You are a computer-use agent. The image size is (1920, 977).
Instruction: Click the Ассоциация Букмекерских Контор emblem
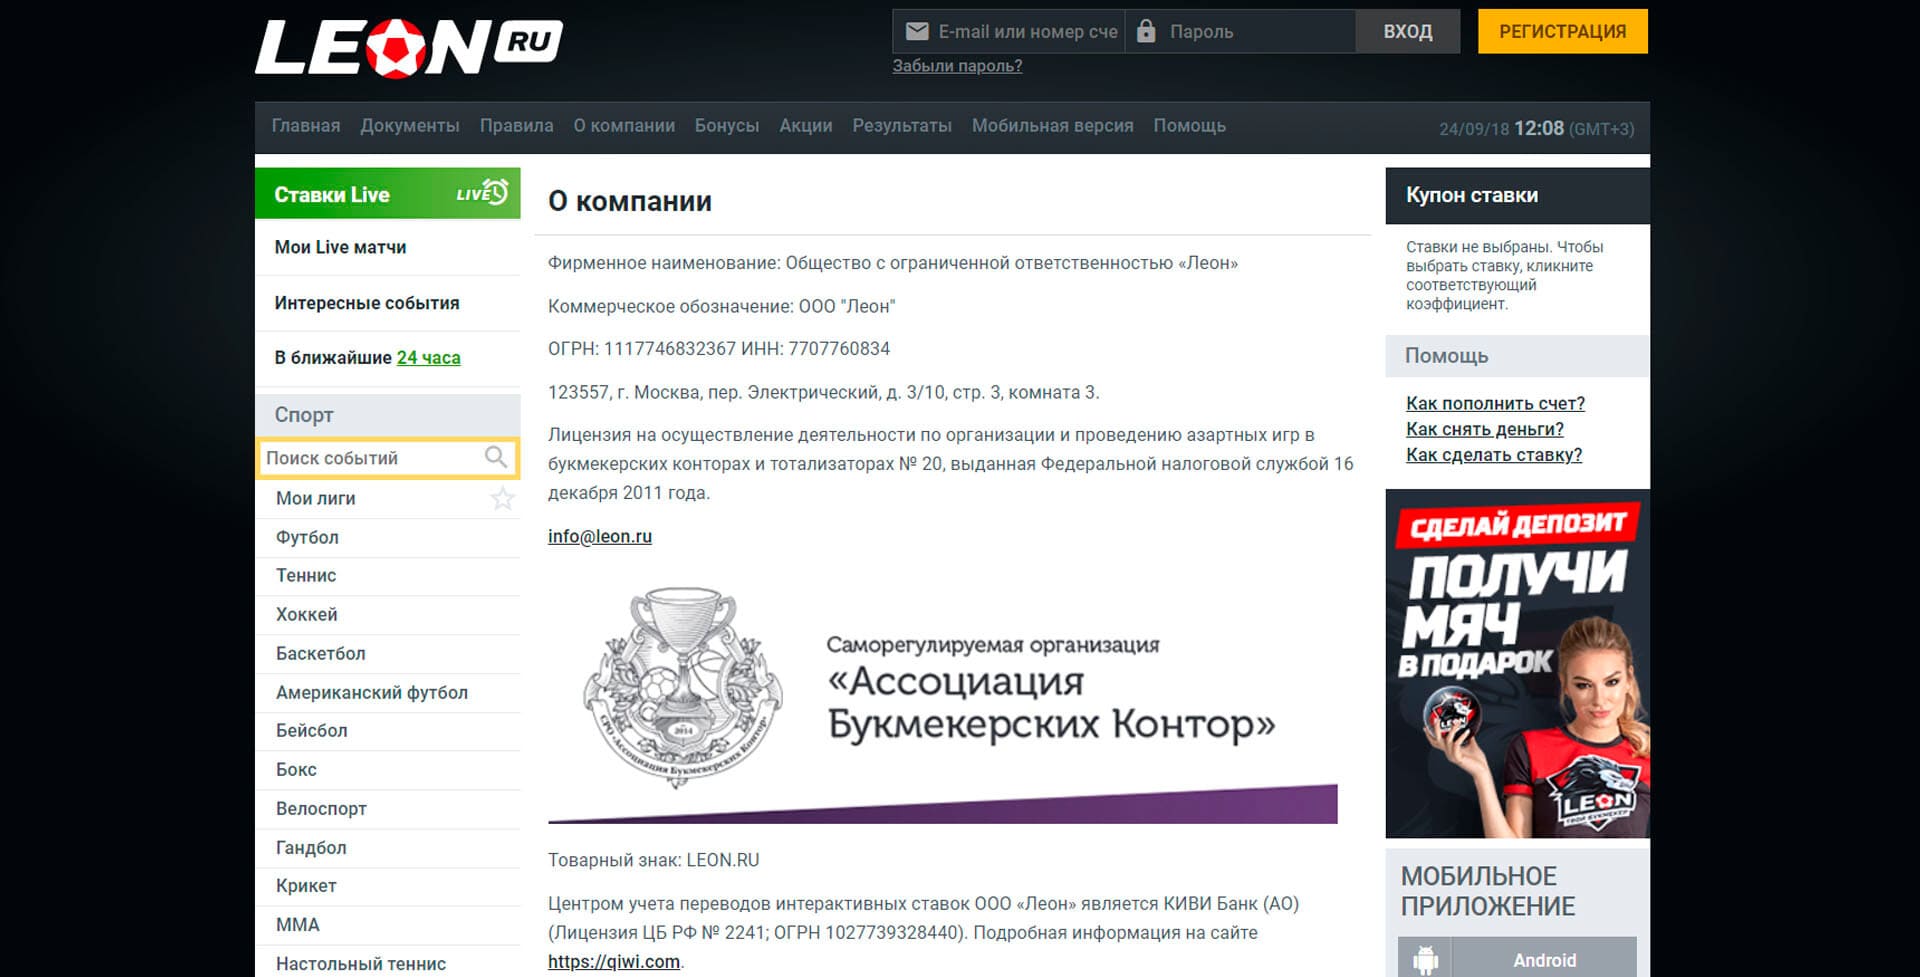point(682,687)
